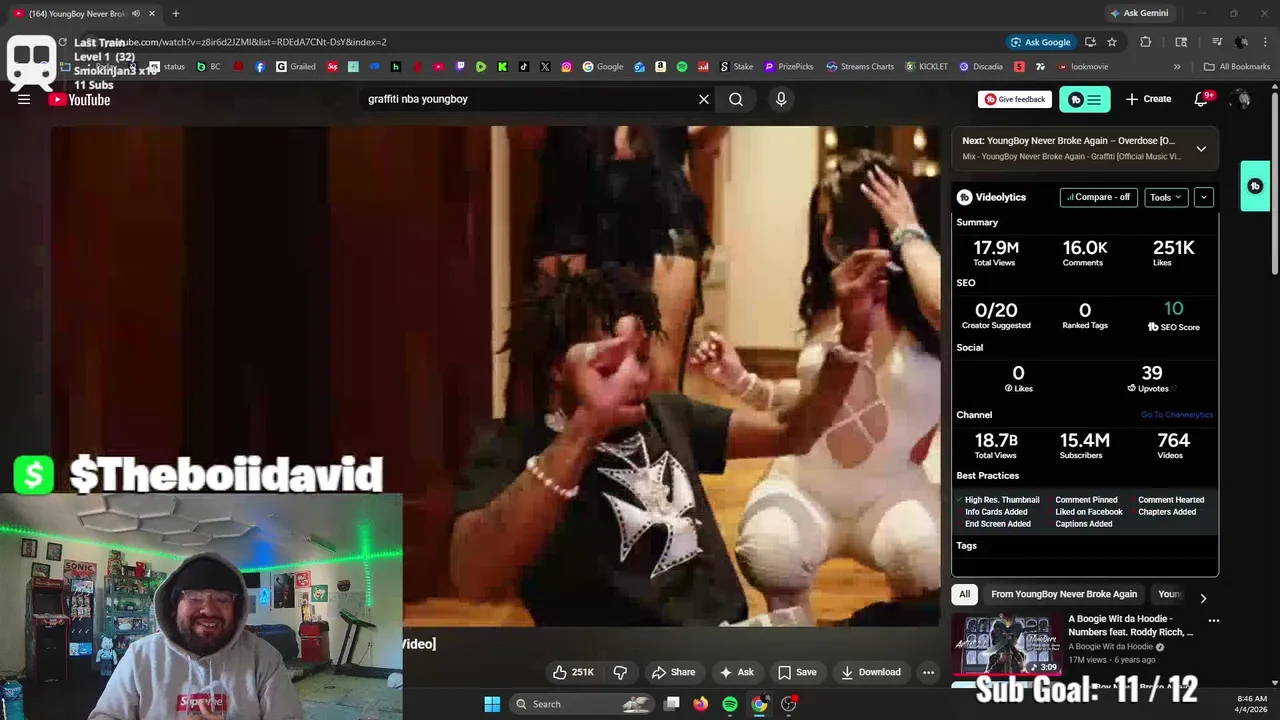Image resolution: width=1280 pixels, height=720 pixels.
Task: Open more actions ellipsis under video
Action: [928, 672]
